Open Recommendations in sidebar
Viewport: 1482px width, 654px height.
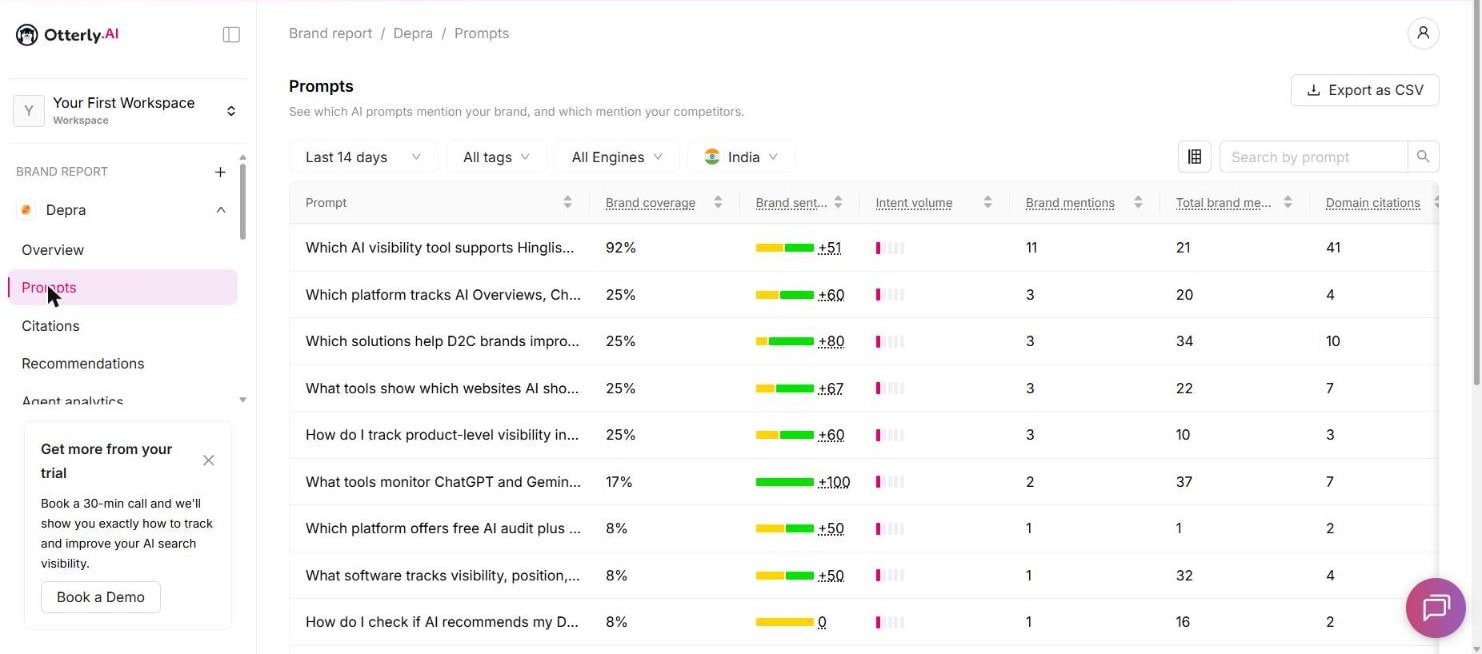[83, 364]
